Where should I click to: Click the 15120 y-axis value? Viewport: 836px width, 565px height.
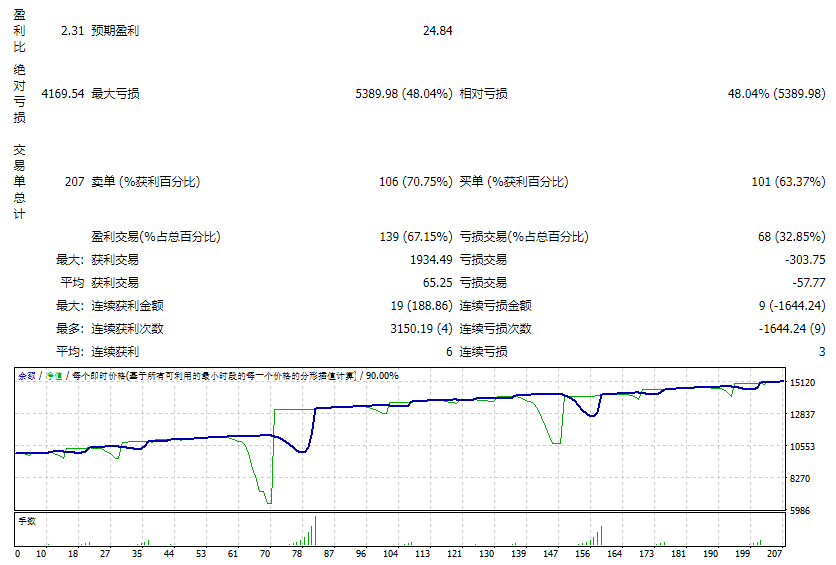[x=802, y=383]
